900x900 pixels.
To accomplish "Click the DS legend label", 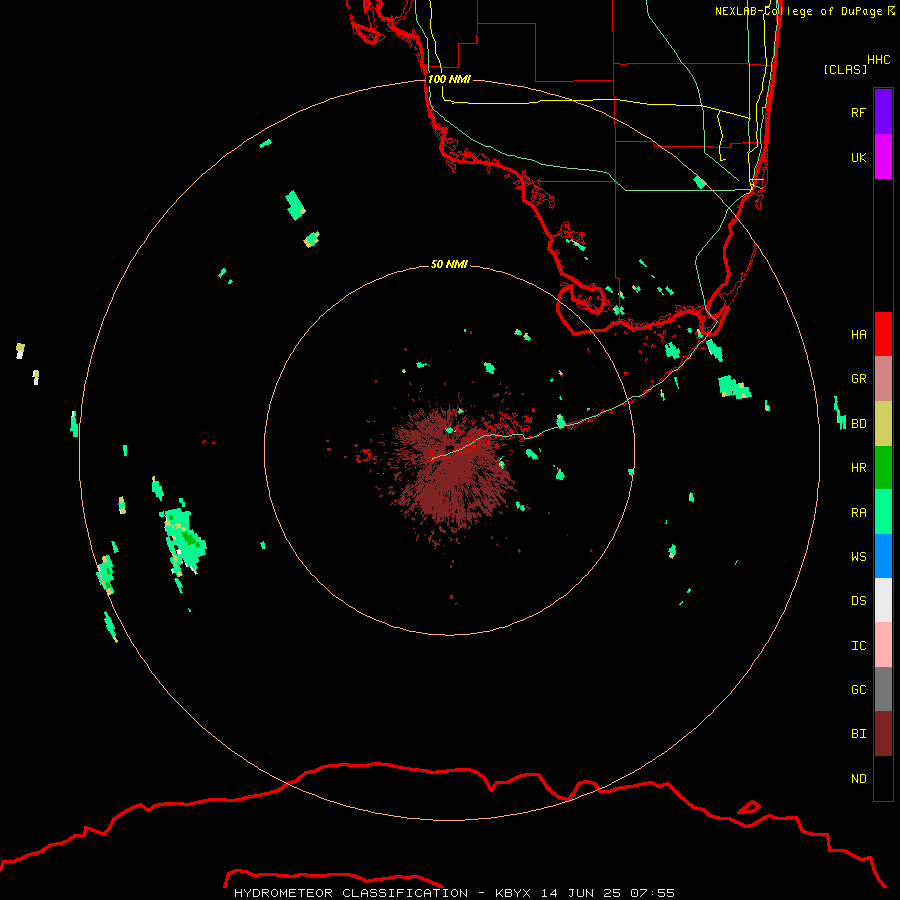I will (x=858, y=601).
